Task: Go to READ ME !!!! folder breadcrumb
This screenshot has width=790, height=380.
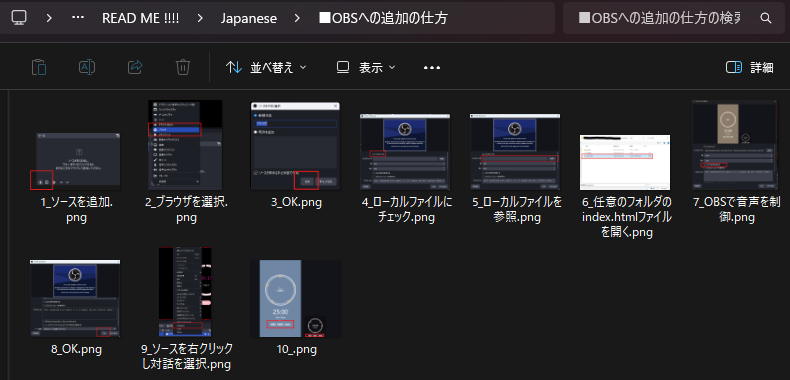Action: pos(141,19)
